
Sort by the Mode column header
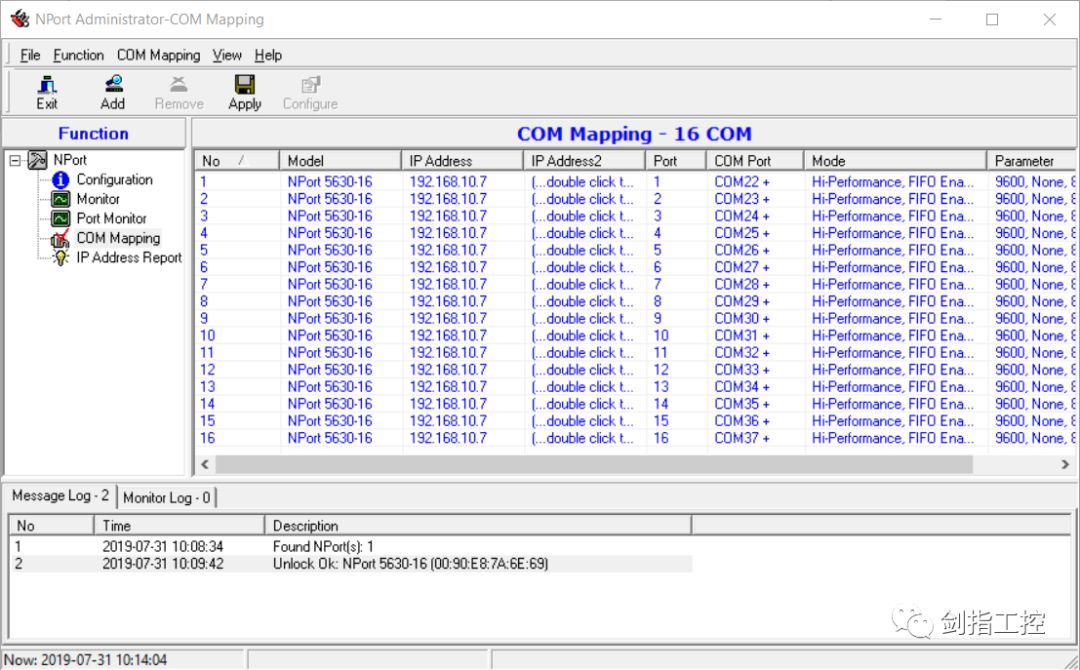895,160
